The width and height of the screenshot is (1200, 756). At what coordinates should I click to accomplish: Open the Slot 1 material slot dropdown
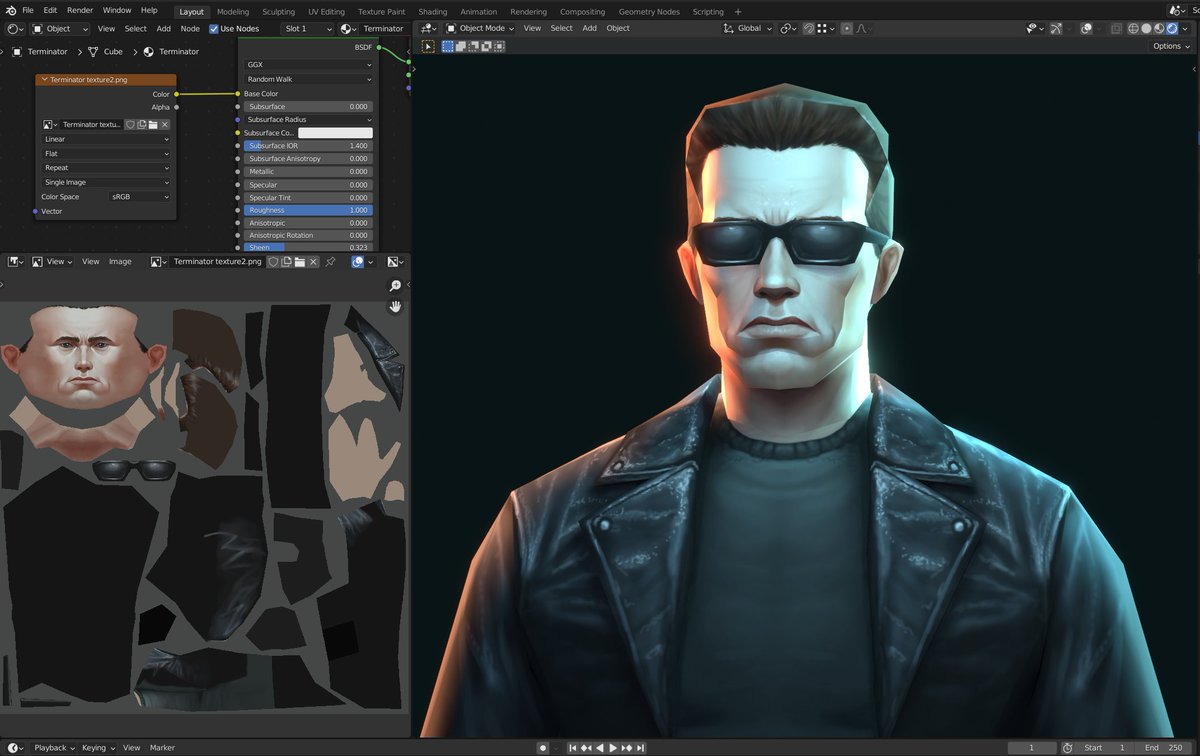point(308,29)
